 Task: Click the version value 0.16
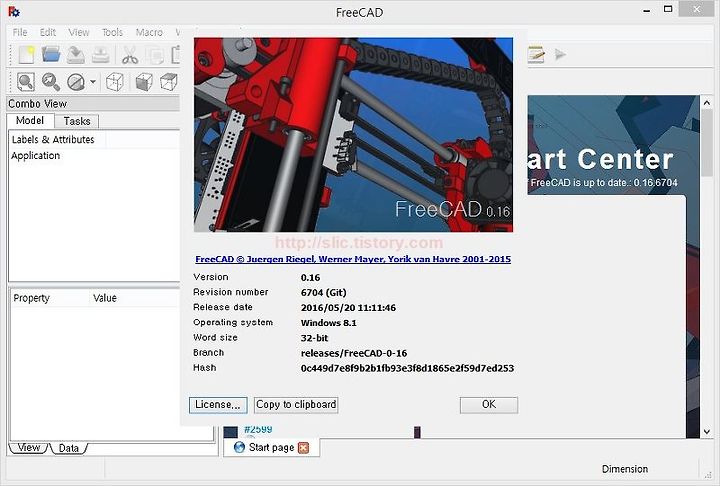pos(310,277)
